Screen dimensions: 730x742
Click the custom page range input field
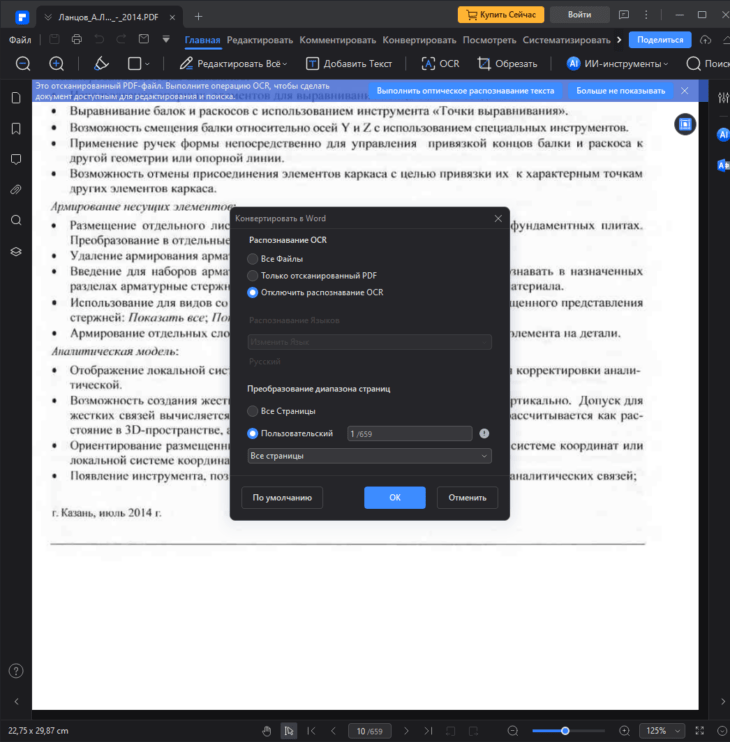tap(410, 433)
